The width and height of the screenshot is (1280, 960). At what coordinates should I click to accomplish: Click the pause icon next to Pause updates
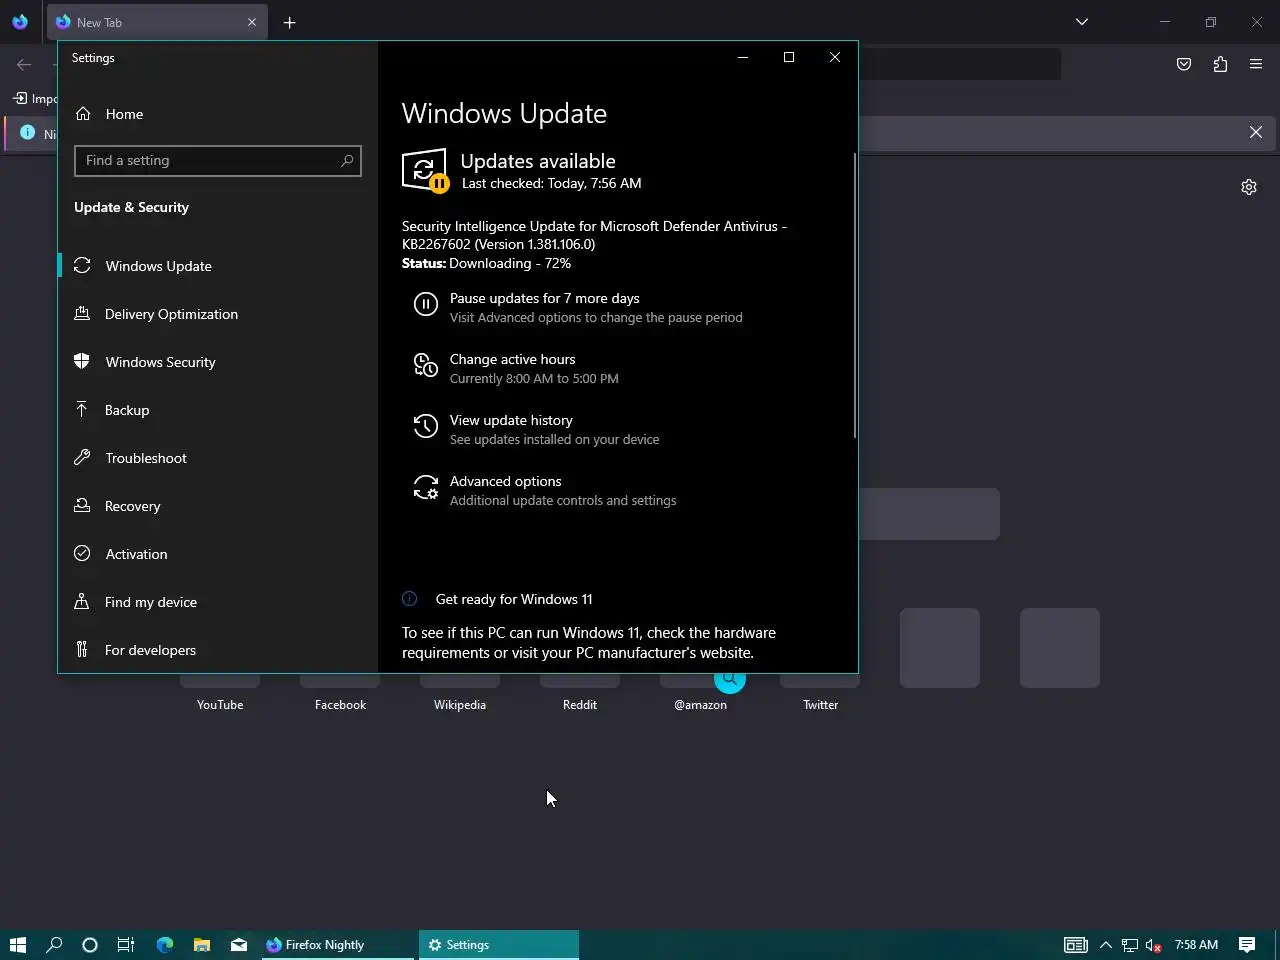pyautogui.click(x=426, y=304)
